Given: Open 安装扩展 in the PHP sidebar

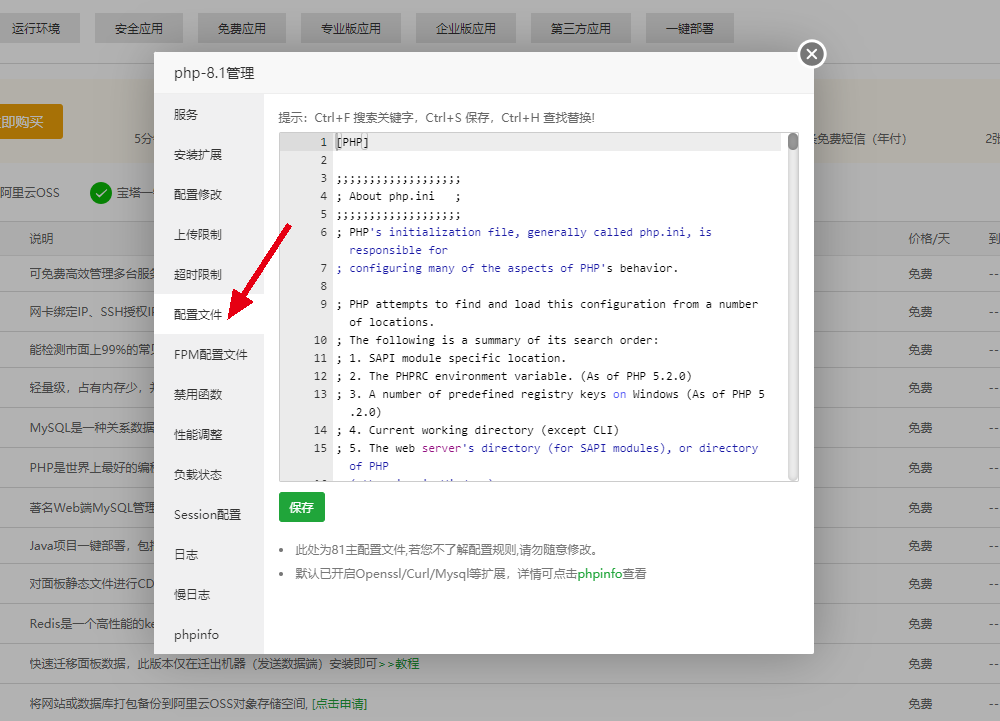Looking at the screenshot, I should pos(198,155).
